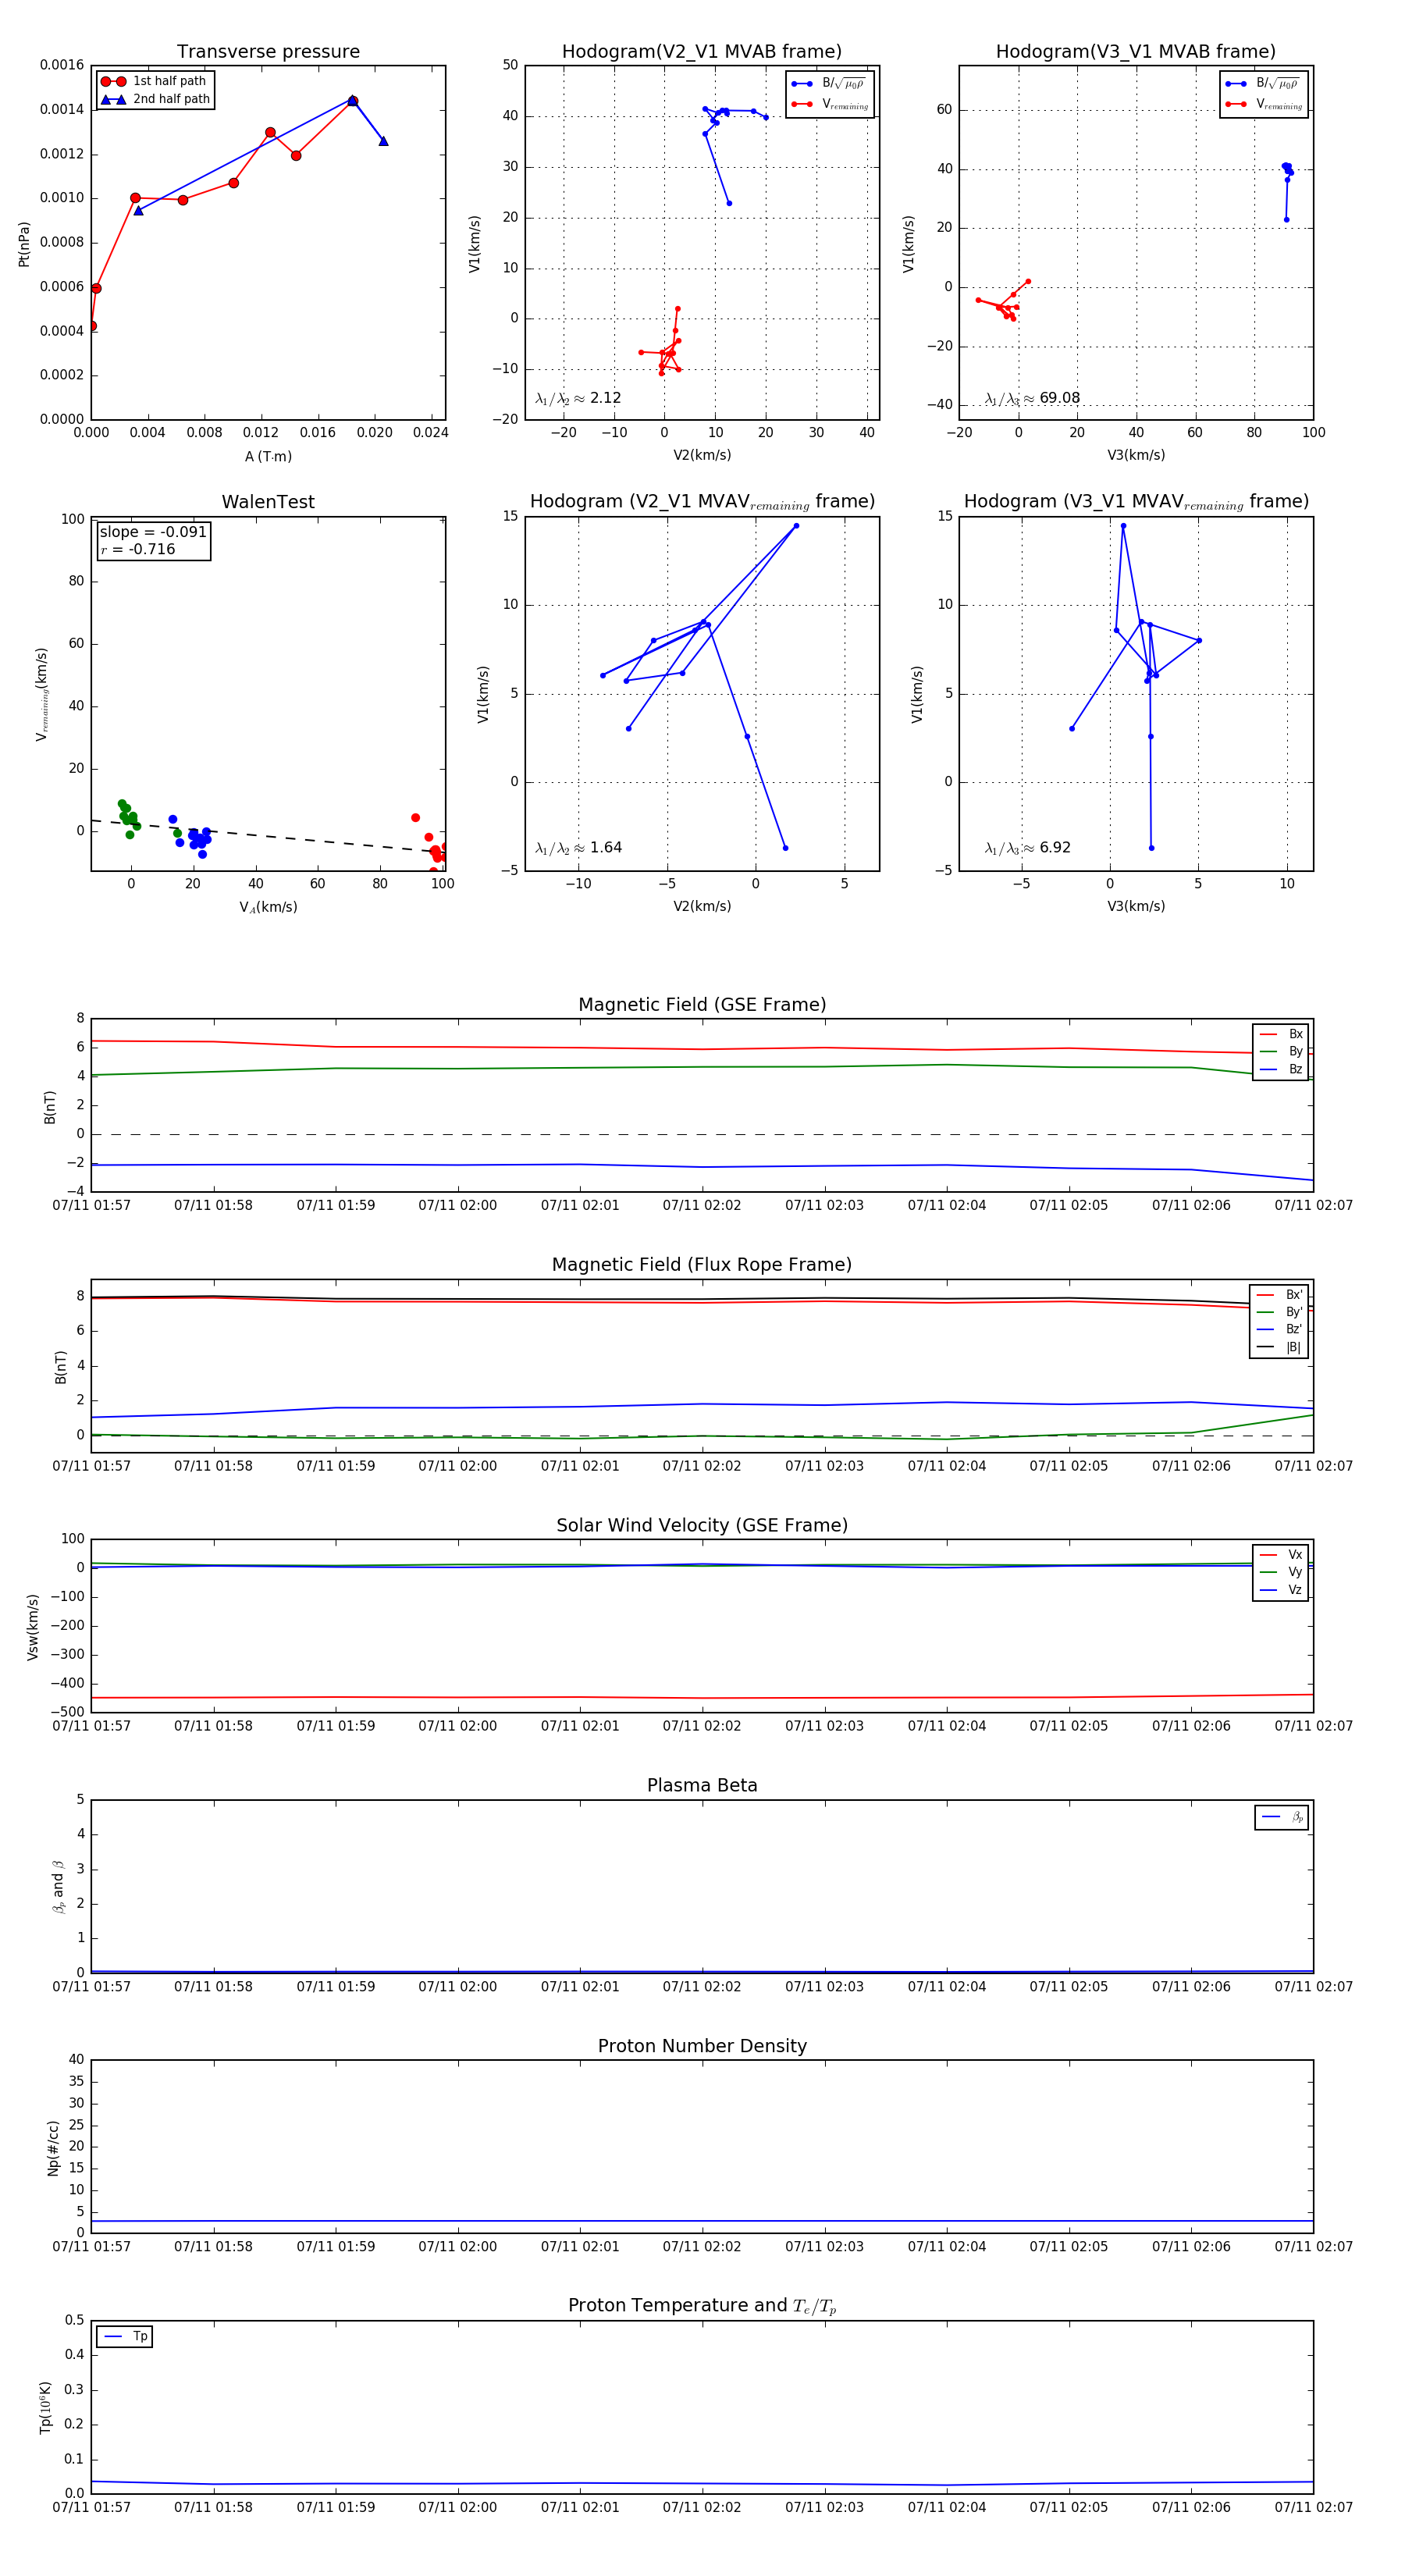Click the "Proton Temperature and Te/Tp" title

702,2306
